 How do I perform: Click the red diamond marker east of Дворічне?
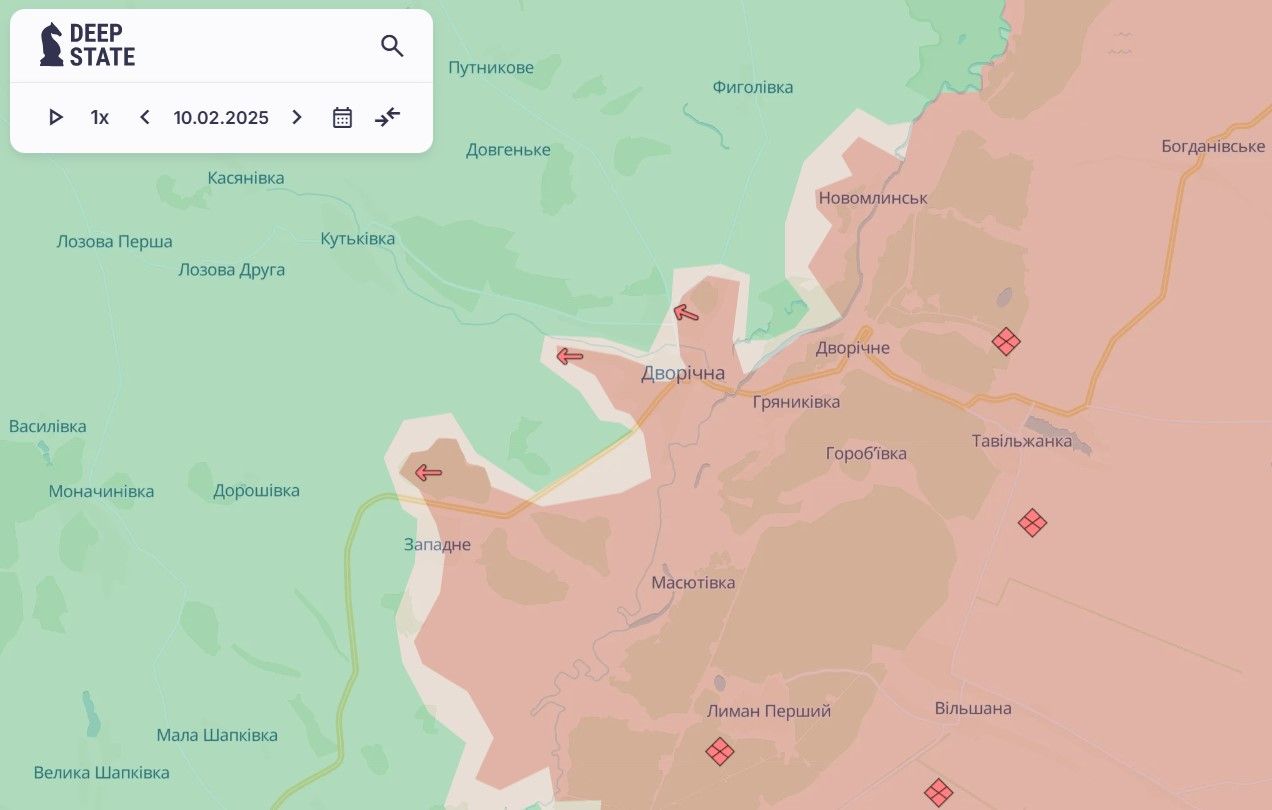1006,342
